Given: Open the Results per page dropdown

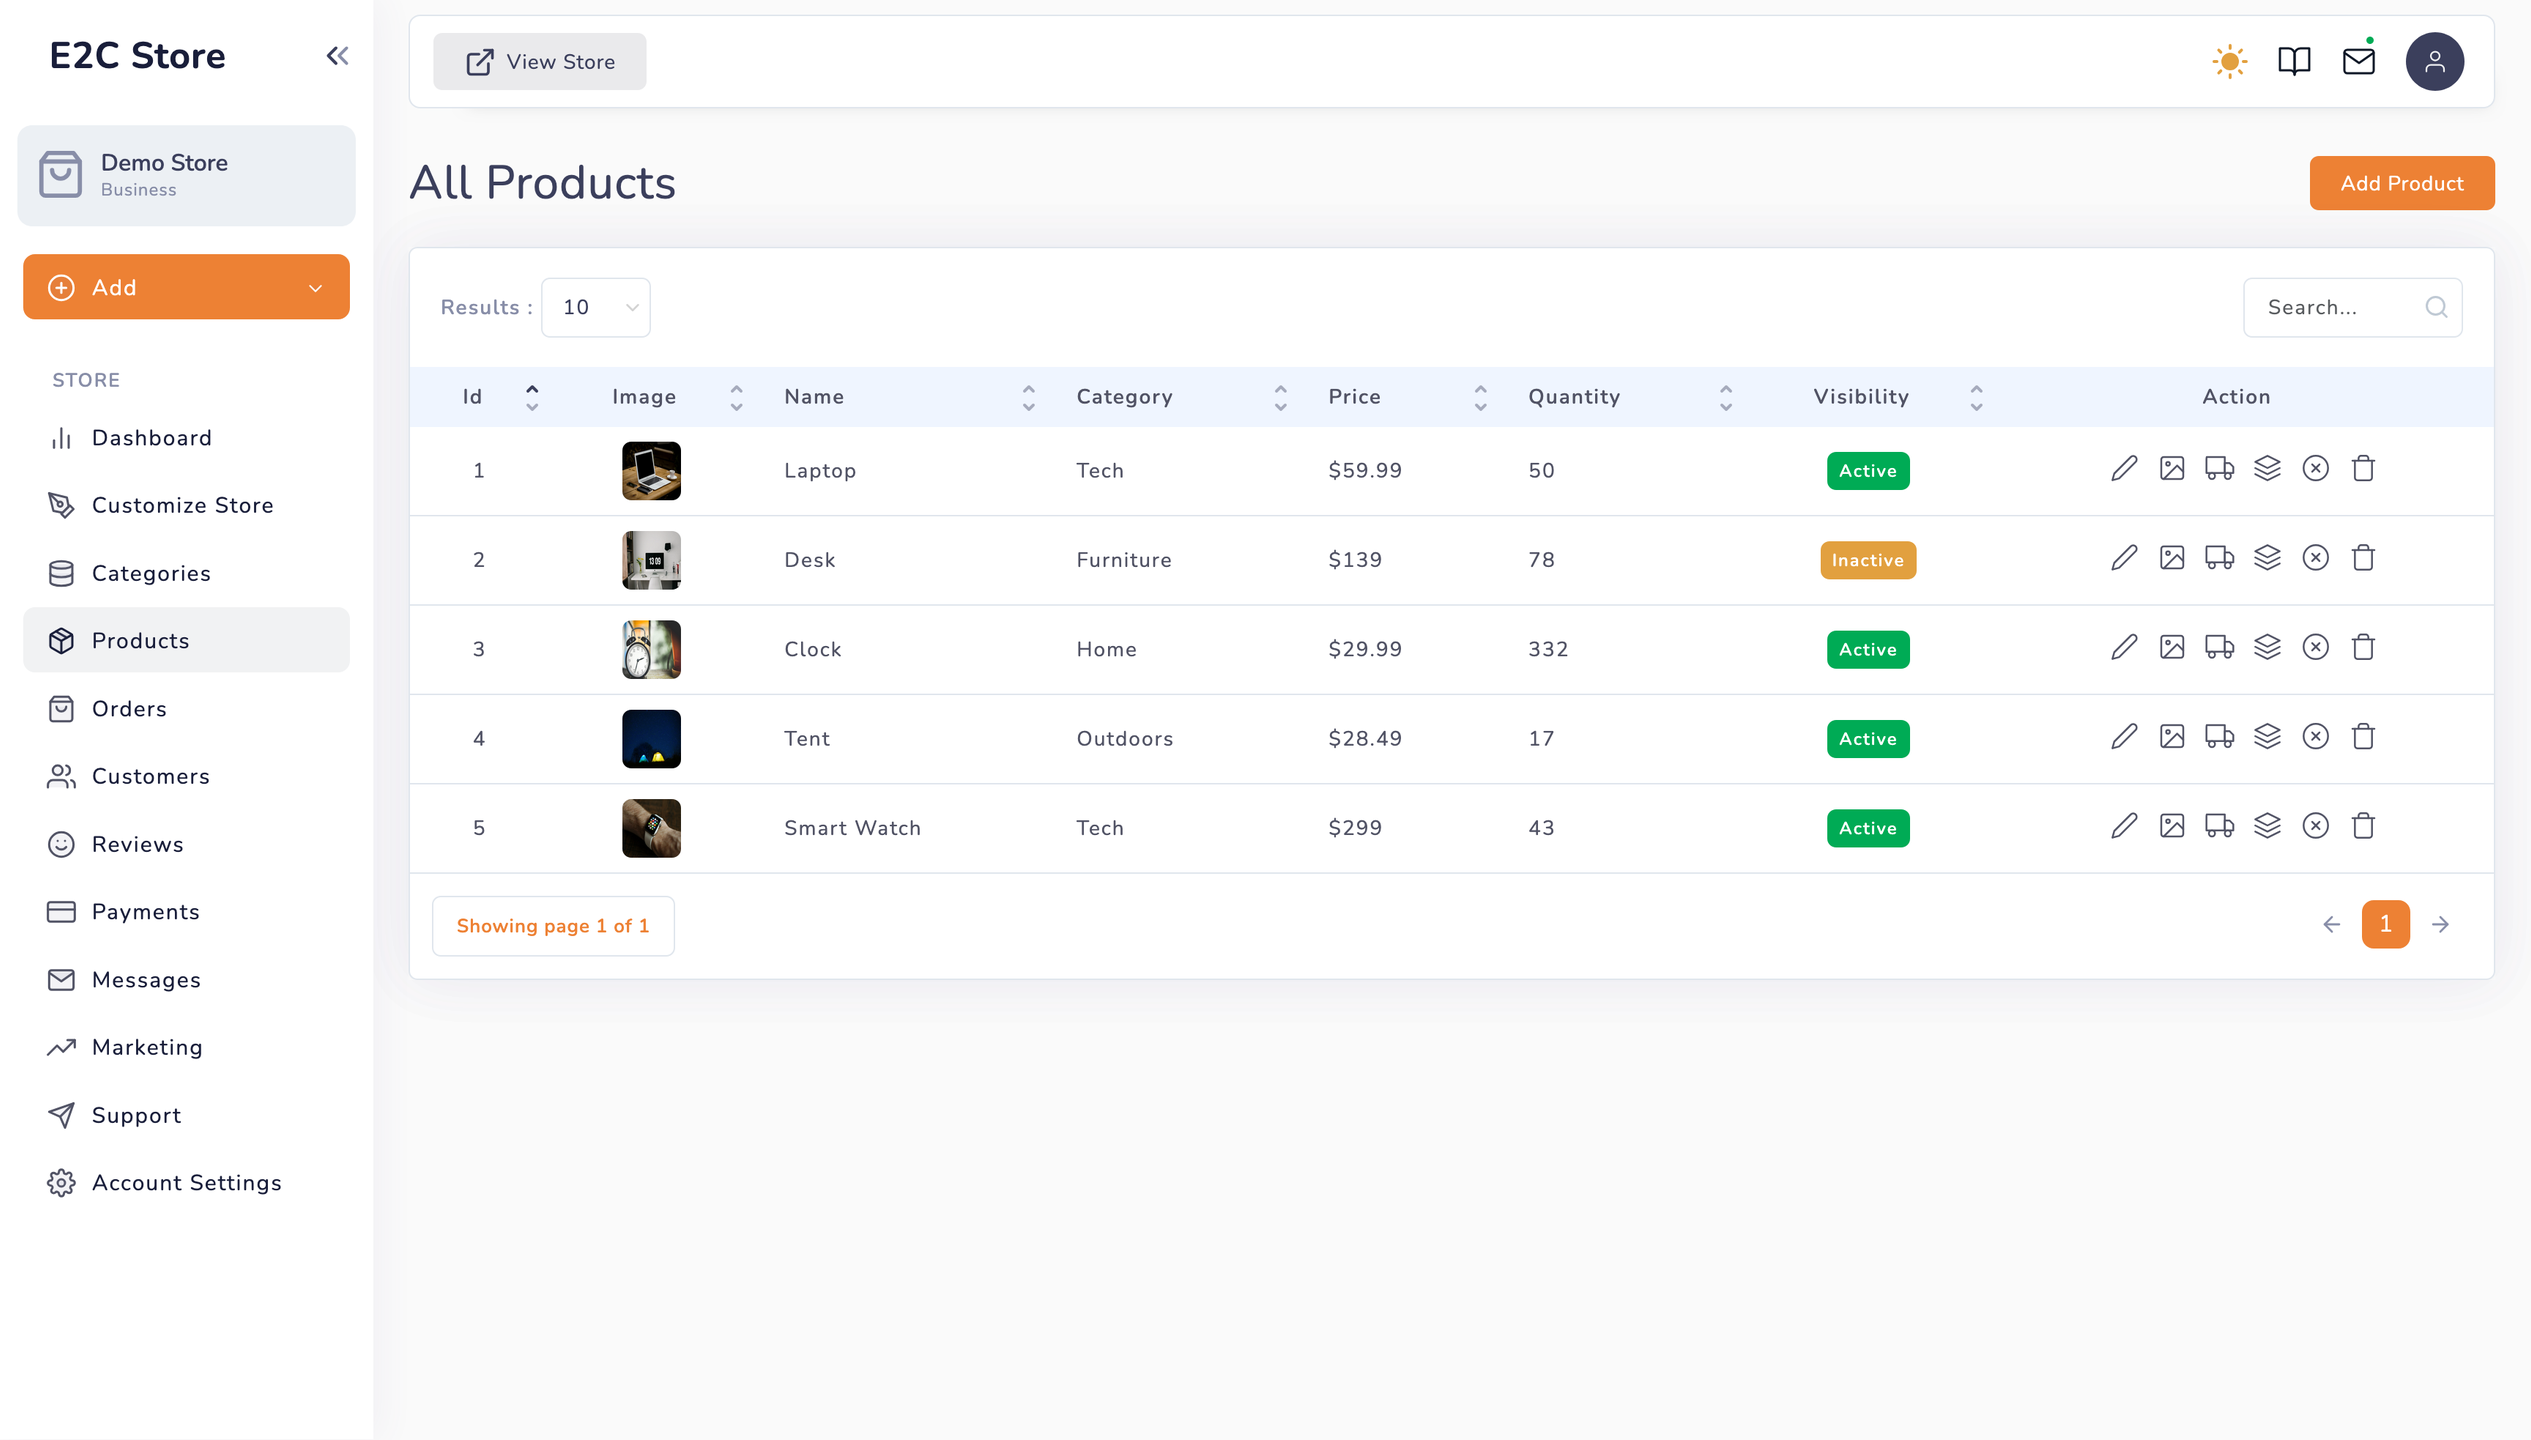Looking at the screenshot, I should pyautogui.click(x=596, y=308).
